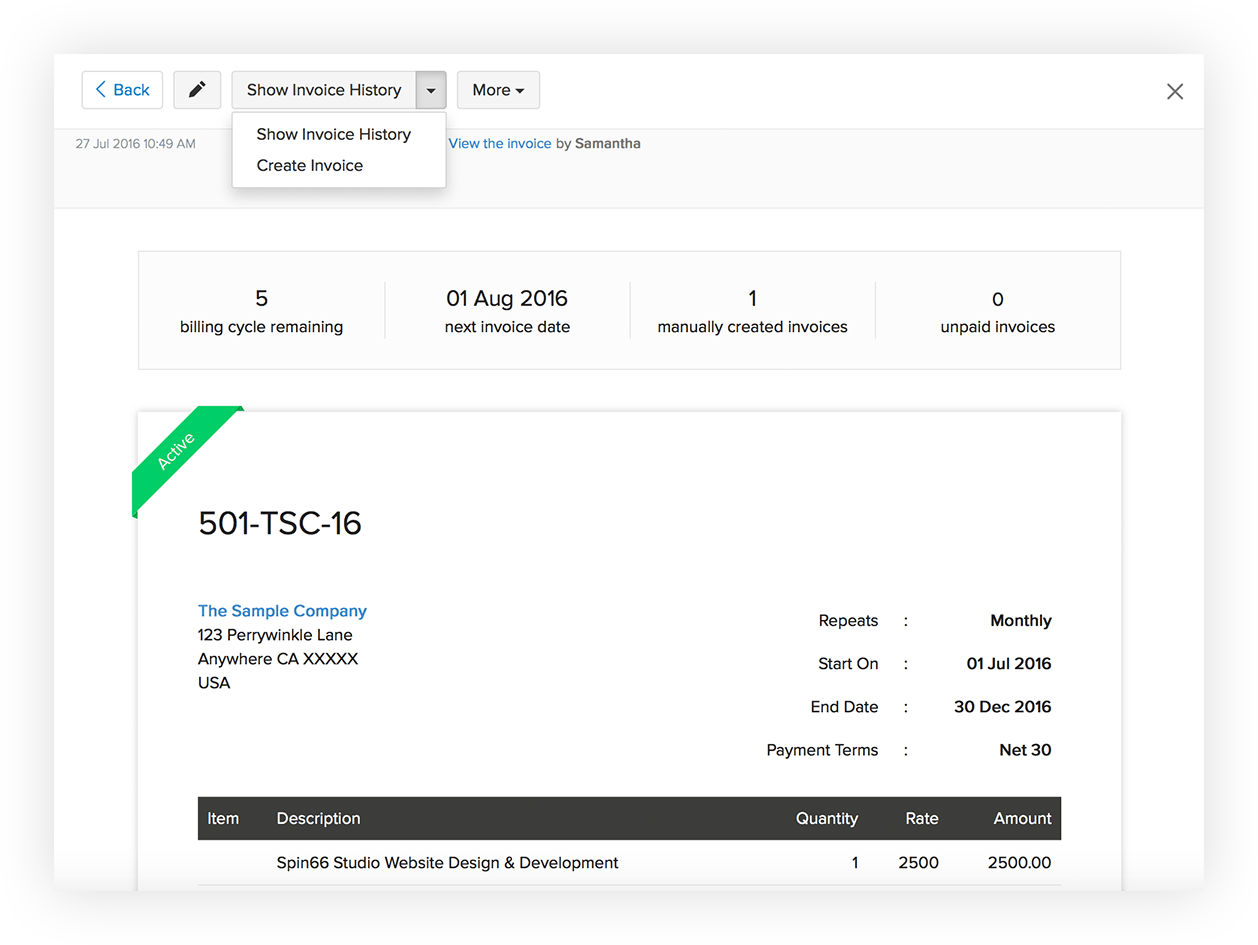The width and height of the screenshot is (1258, 945).
Task: Expand the More options dropdown
Action: point(498,90)
